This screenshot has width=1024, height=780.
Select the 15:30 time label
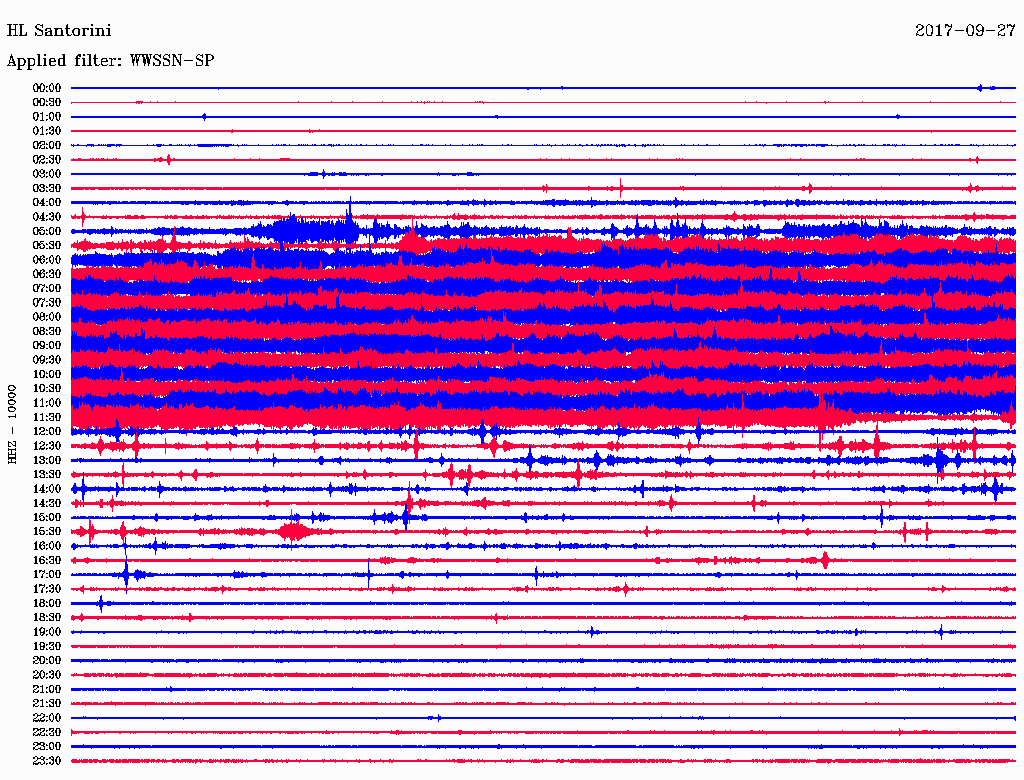47,532
